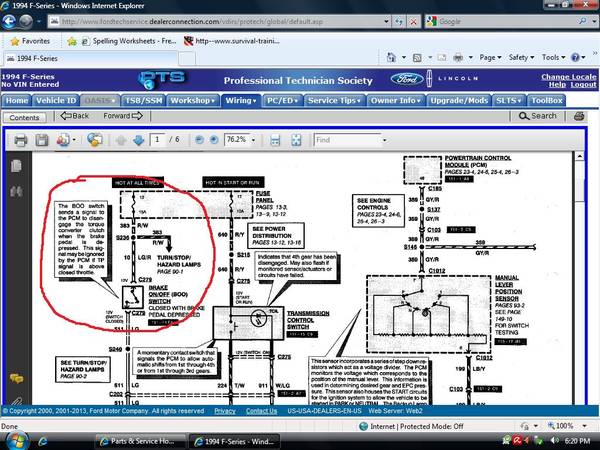600x450 pixels.
Task: Click the Contact Us footer link
Action: click(261, 411)
